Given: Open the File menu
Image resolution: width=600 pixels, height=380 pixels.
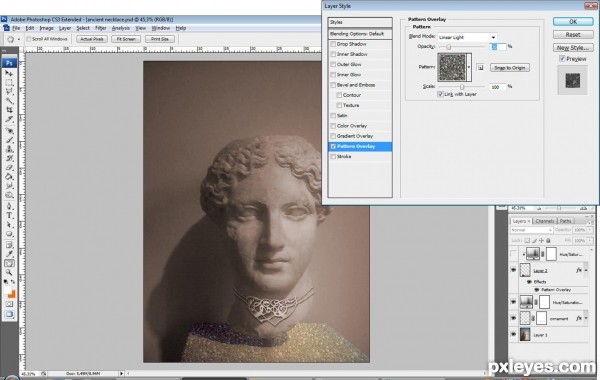Looking at the screenshot, I should click(x=16, y=28).
